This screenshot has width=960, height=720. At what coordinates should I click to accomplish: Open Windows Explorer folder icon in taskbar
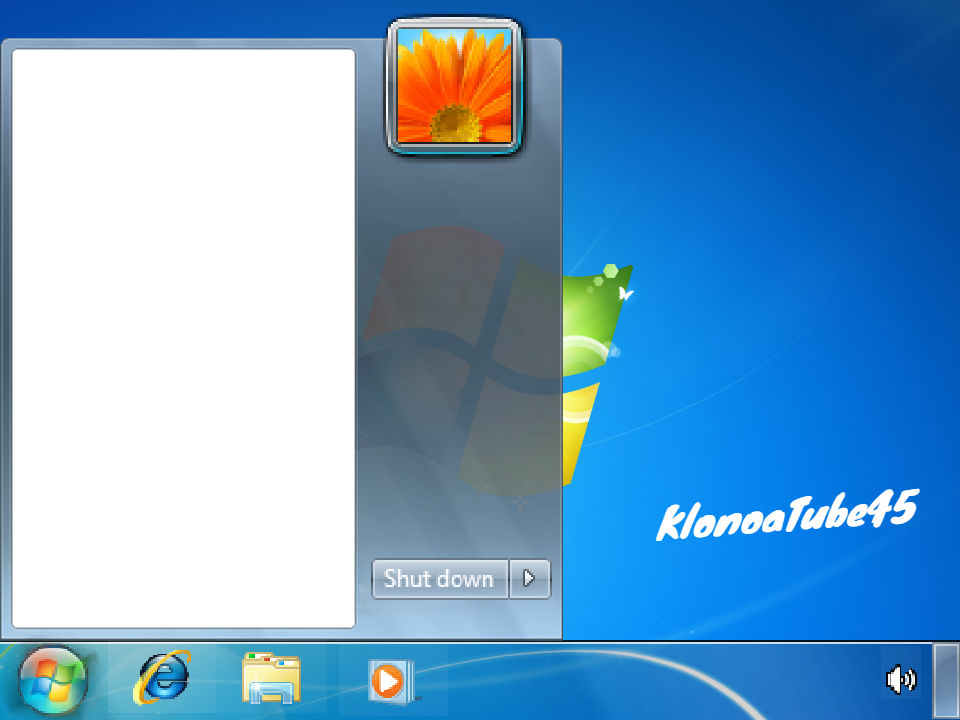(x=271, y=678)
